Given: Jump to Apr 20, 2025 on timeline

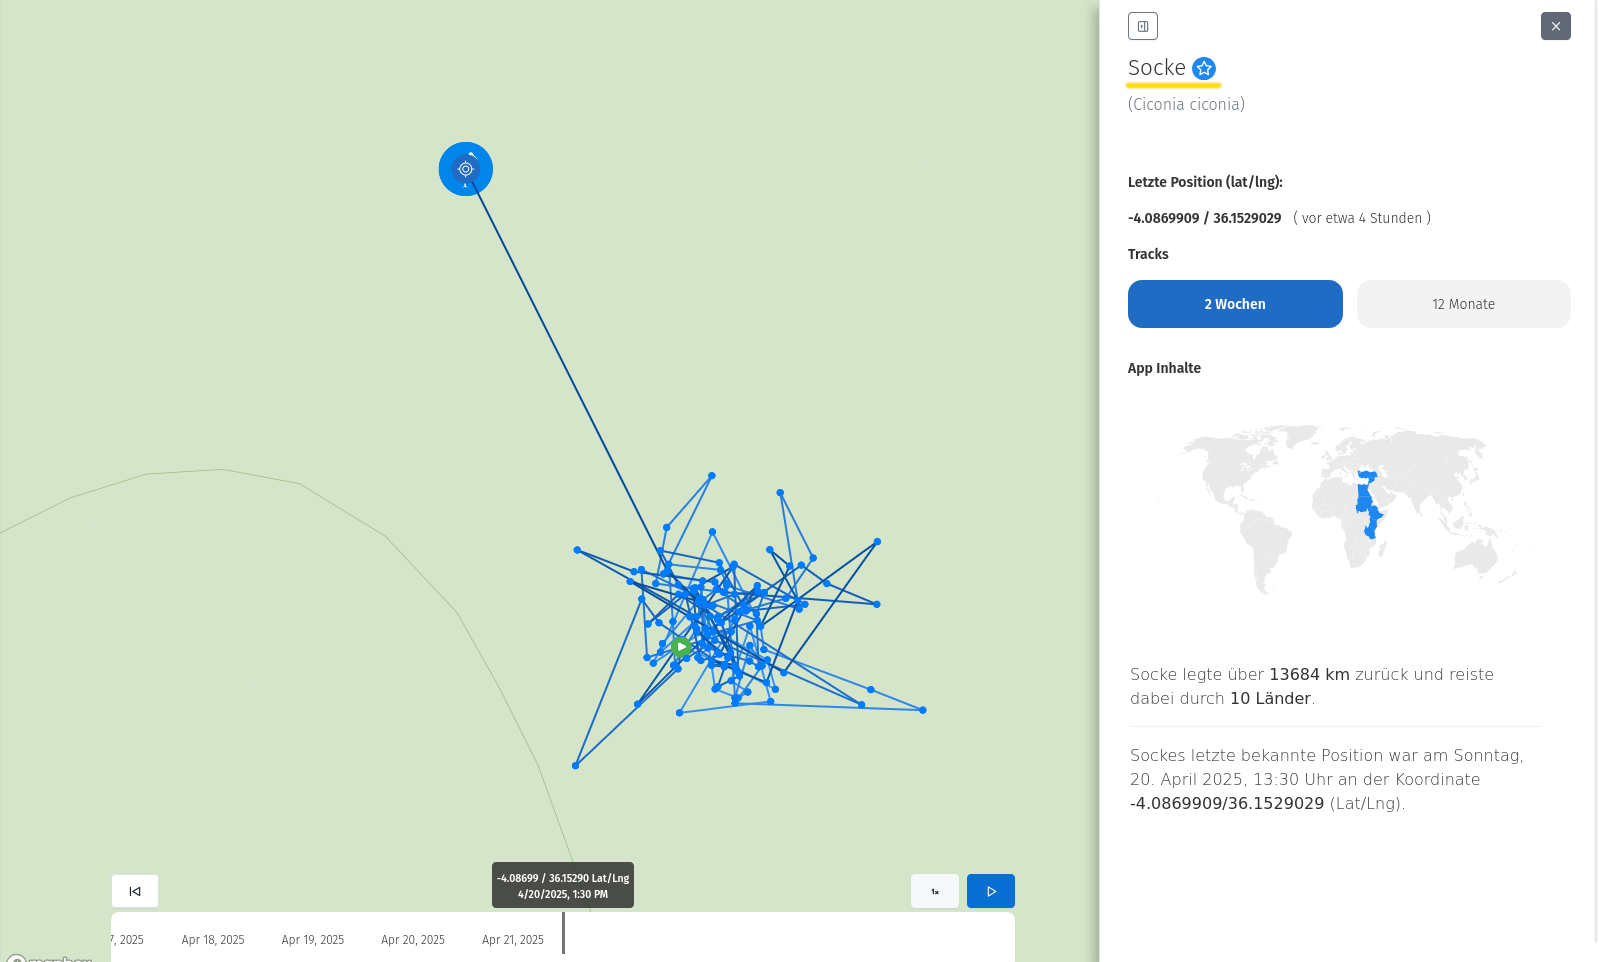Looking at the screenshot, I should (413, 940).
